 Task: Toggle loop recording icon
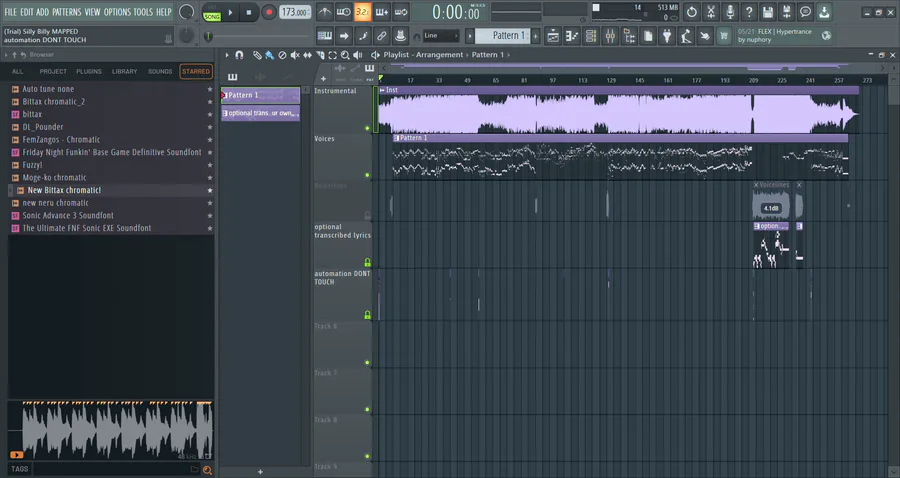[x=401, y=12]
